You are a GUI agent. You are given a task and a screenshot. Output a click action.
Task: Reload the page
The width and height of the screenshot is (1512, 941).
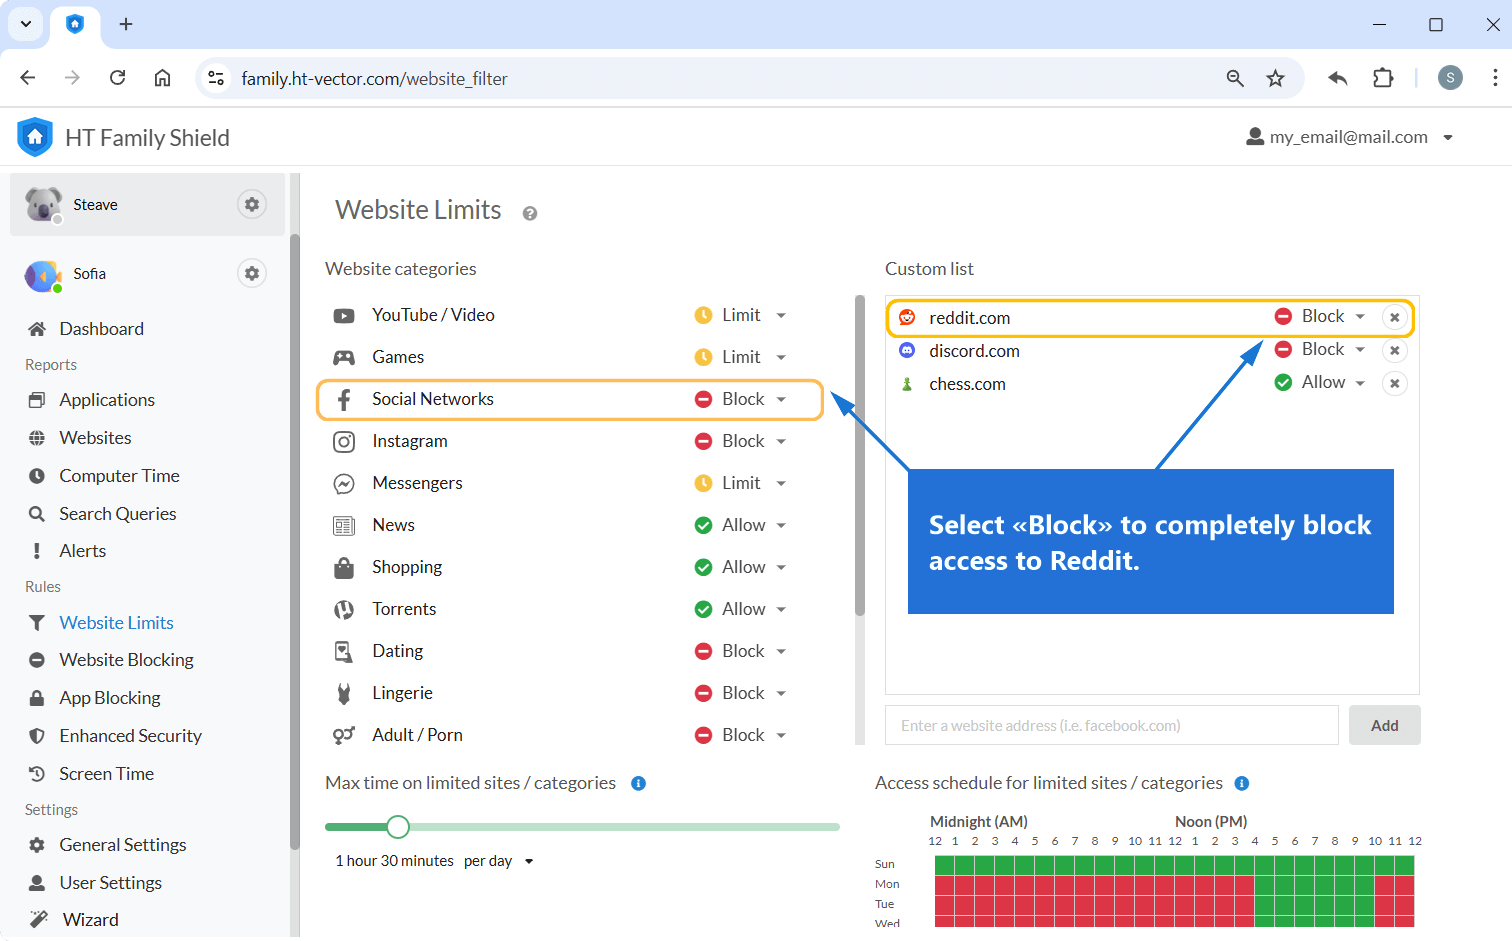coord(117,78)
